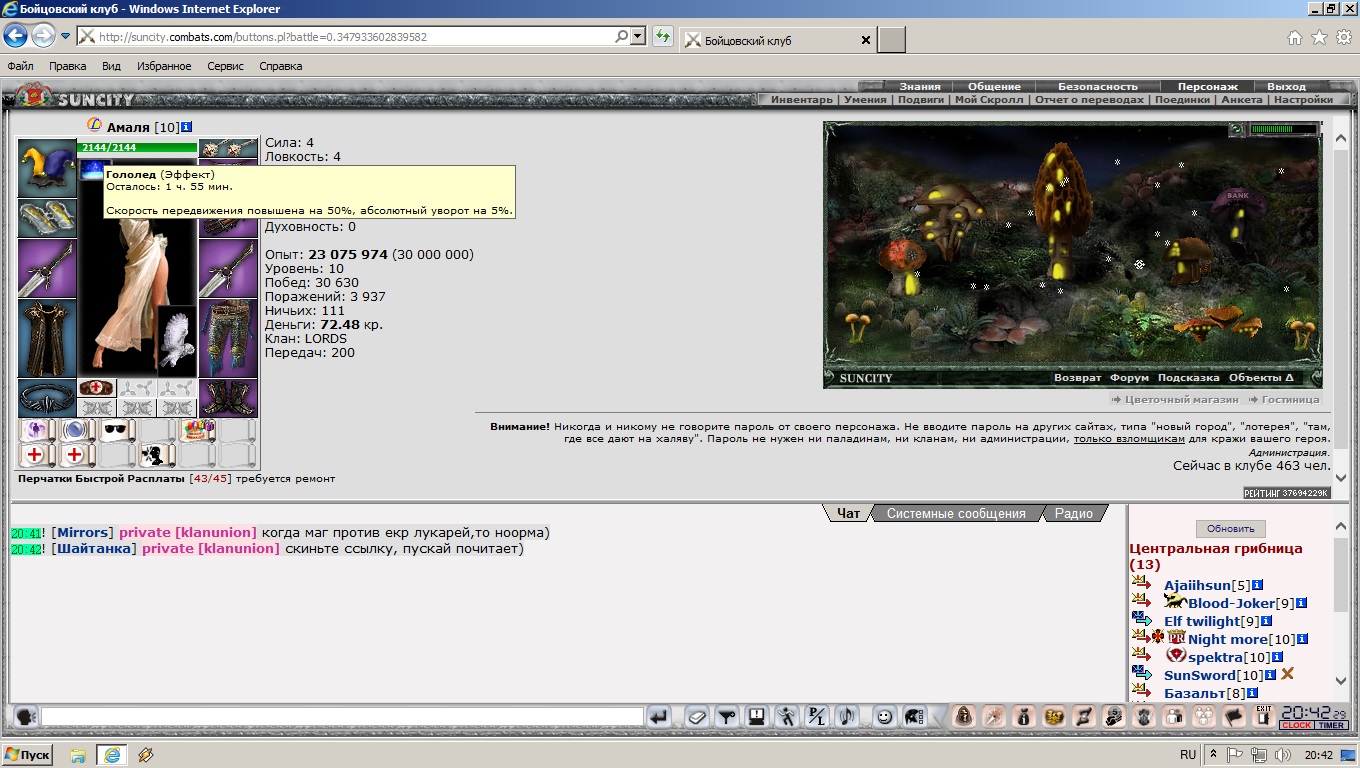This screenshot has height=768, width=1360.
Task: Focus the chat message input field
Action: tap(342, 716)
